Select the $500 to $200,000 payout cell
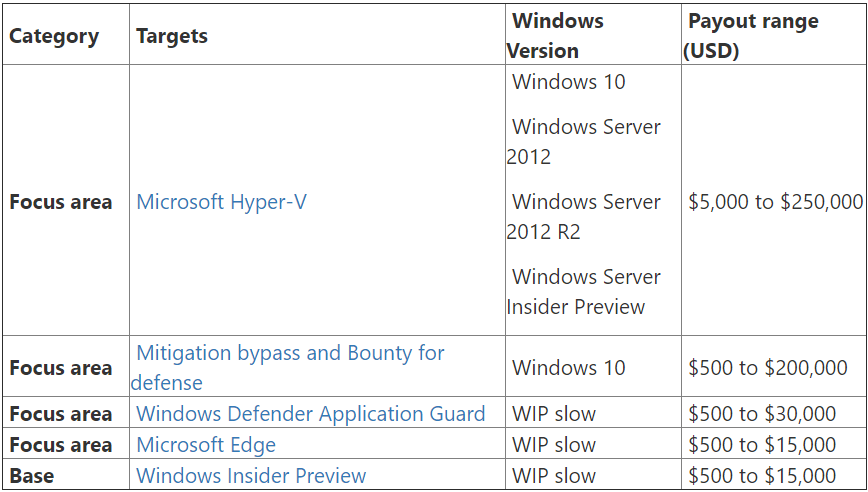Image resolution: width=868 pixels, height=492 pixels. tap(767, 368)
